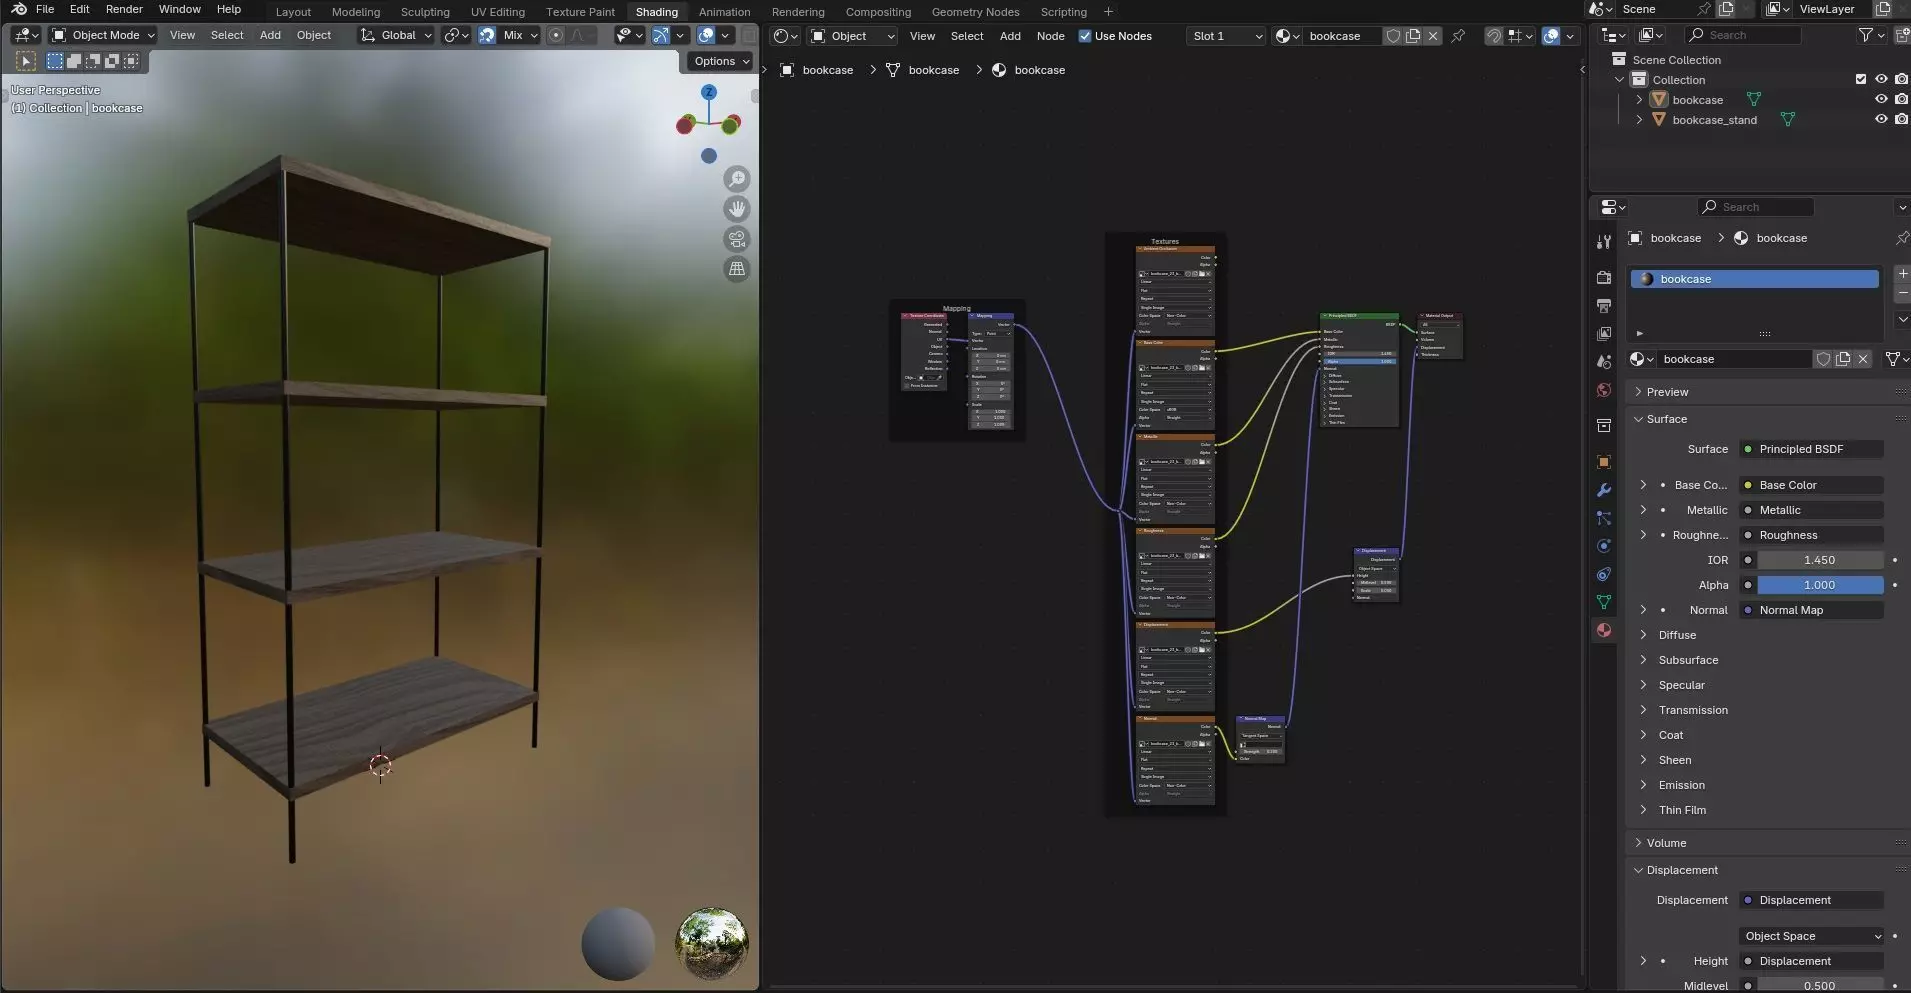Screen dimensions: 1911x993
Task: Unlink material X icon in node editor header
Action: coord(1433,36)
